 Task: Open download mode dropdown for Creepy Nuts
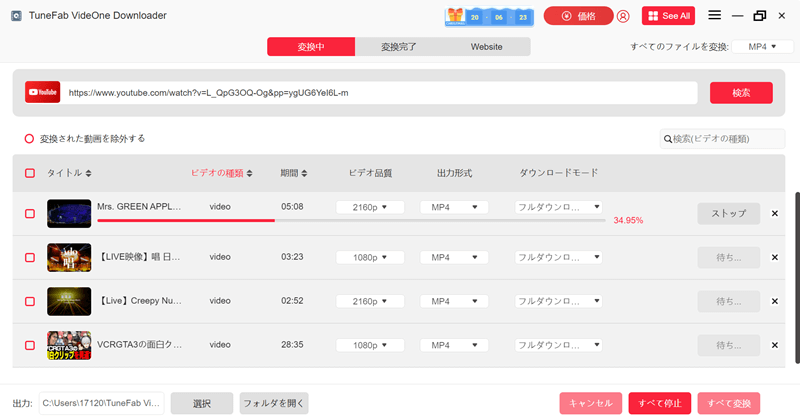coord(558,301)
